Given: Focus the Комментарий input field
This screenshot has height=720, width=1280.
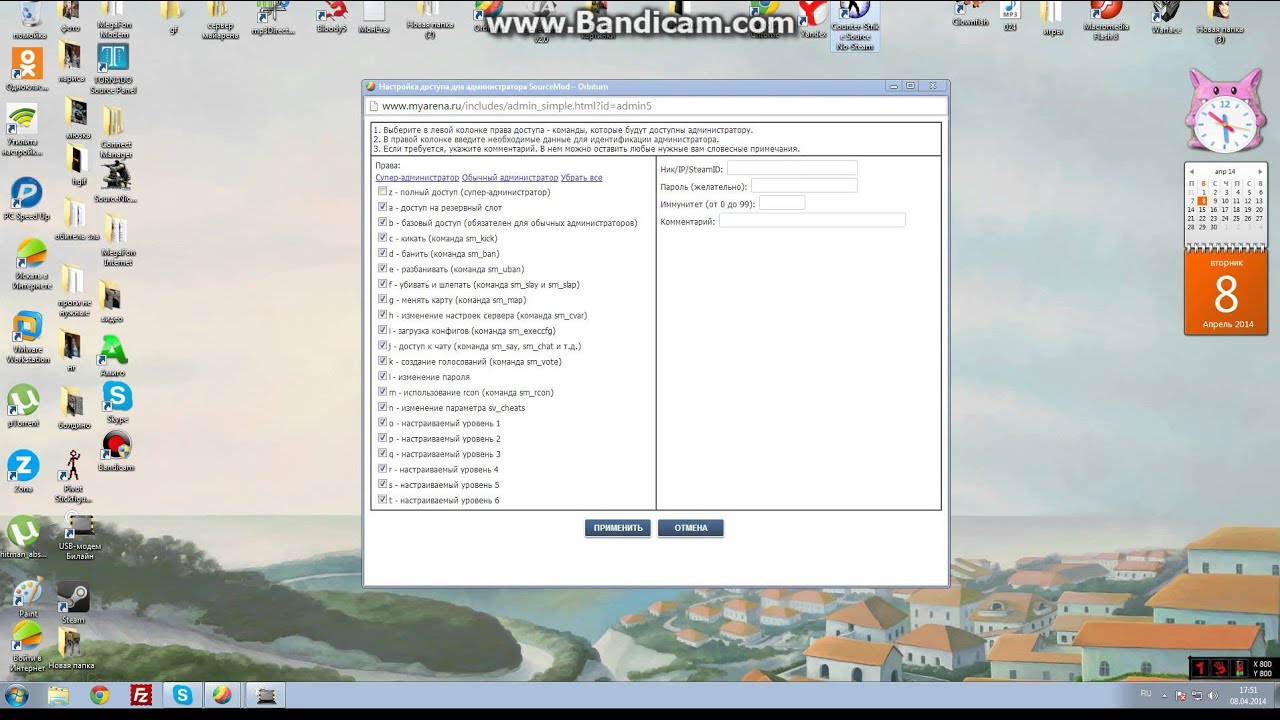Looking at the screenshot, I should coord(812,220).
